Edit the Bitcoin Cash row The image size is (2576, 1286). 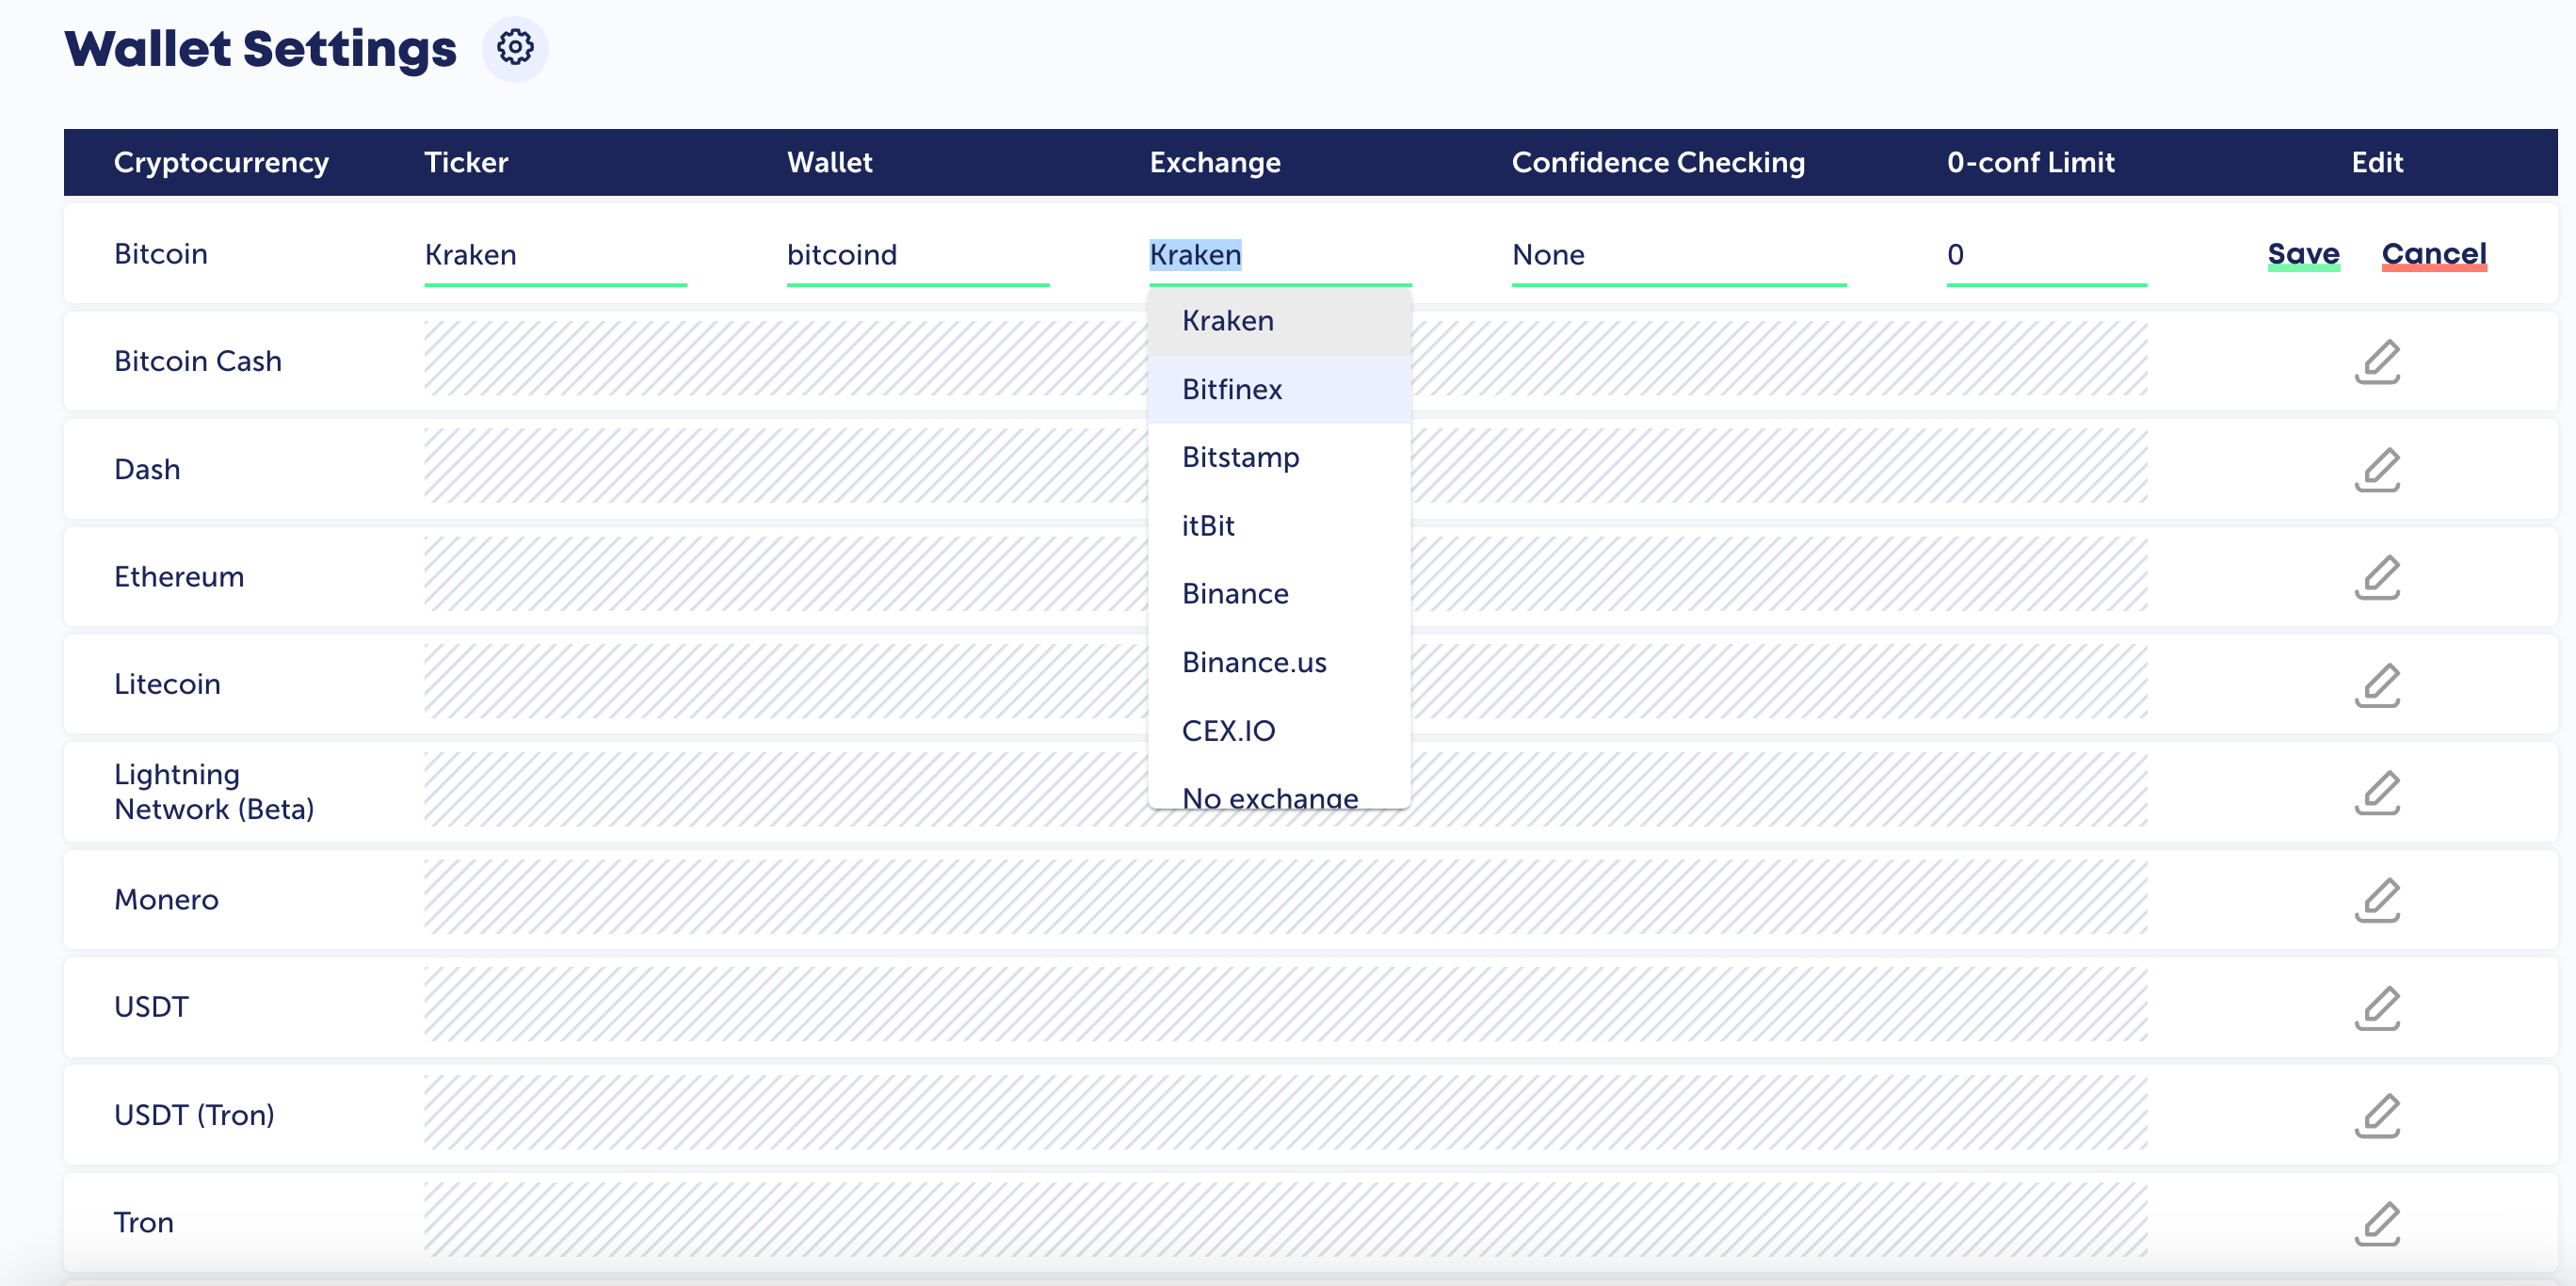pyautogui.click(x=2377, y=362)
